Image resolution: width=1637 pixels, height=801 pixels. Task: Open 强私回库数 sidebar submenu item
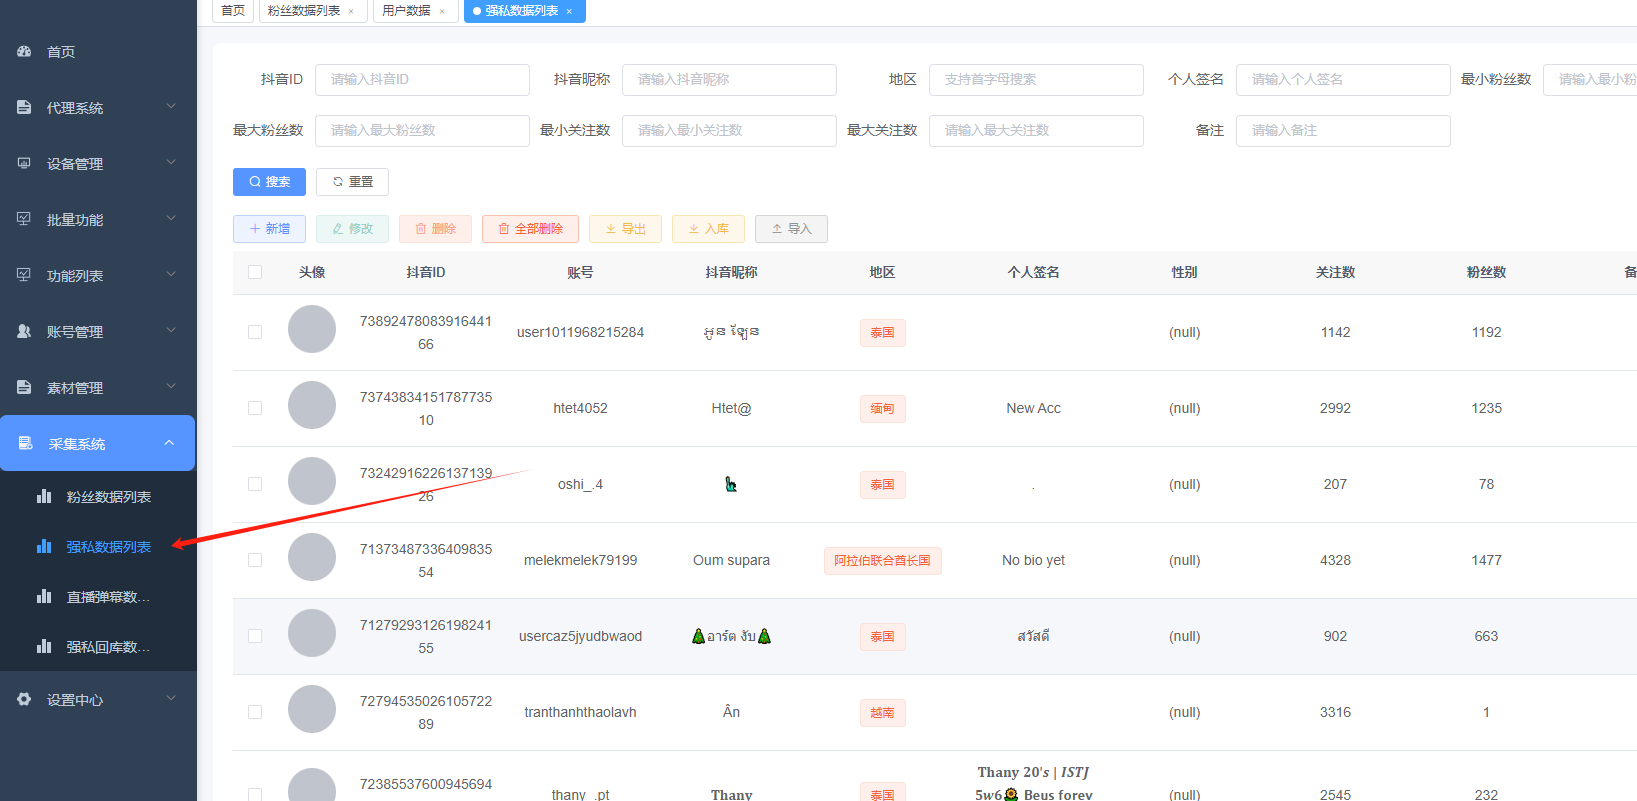(x=108, y=647)
